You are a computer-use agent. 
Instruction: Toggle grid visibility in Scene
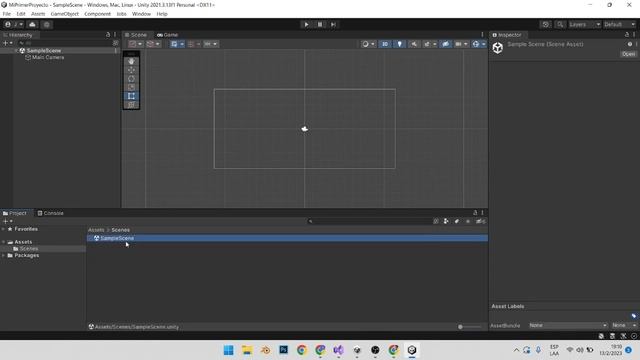[174, 44]
